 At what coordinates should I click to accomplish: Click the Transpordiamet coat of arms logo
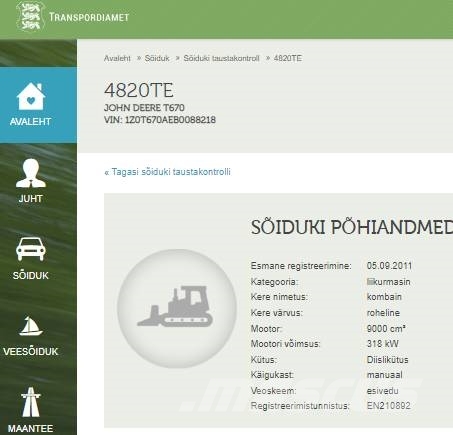30,16
